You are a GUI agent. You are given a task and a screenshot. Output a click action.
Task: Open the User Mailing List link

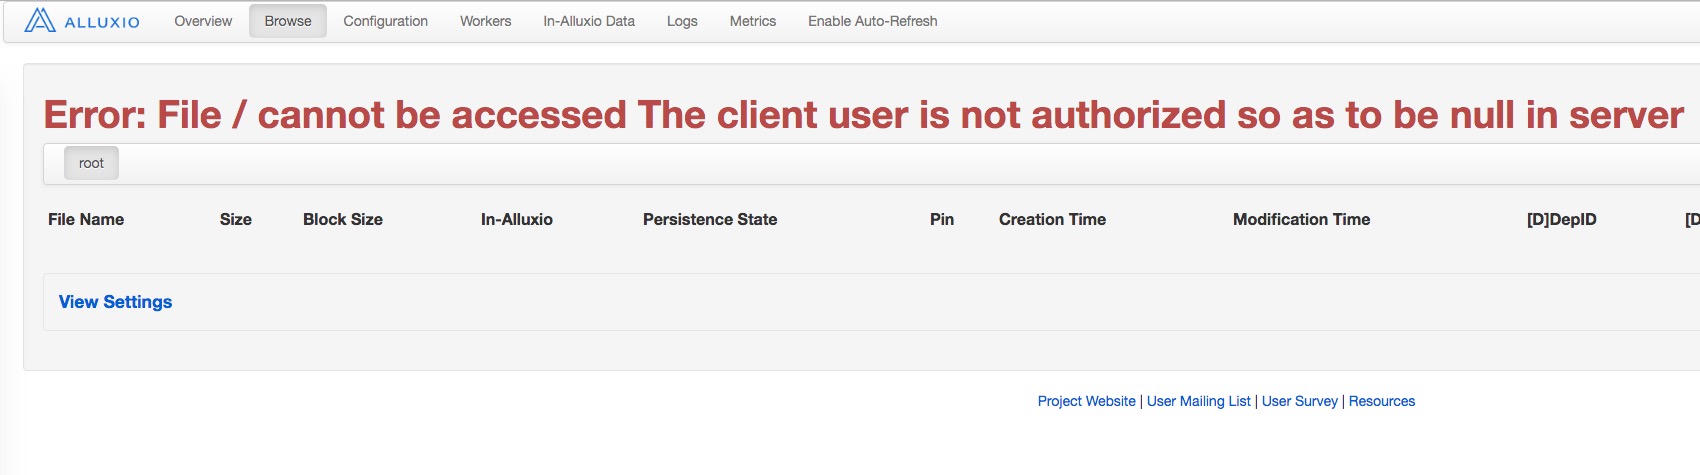1198,401
